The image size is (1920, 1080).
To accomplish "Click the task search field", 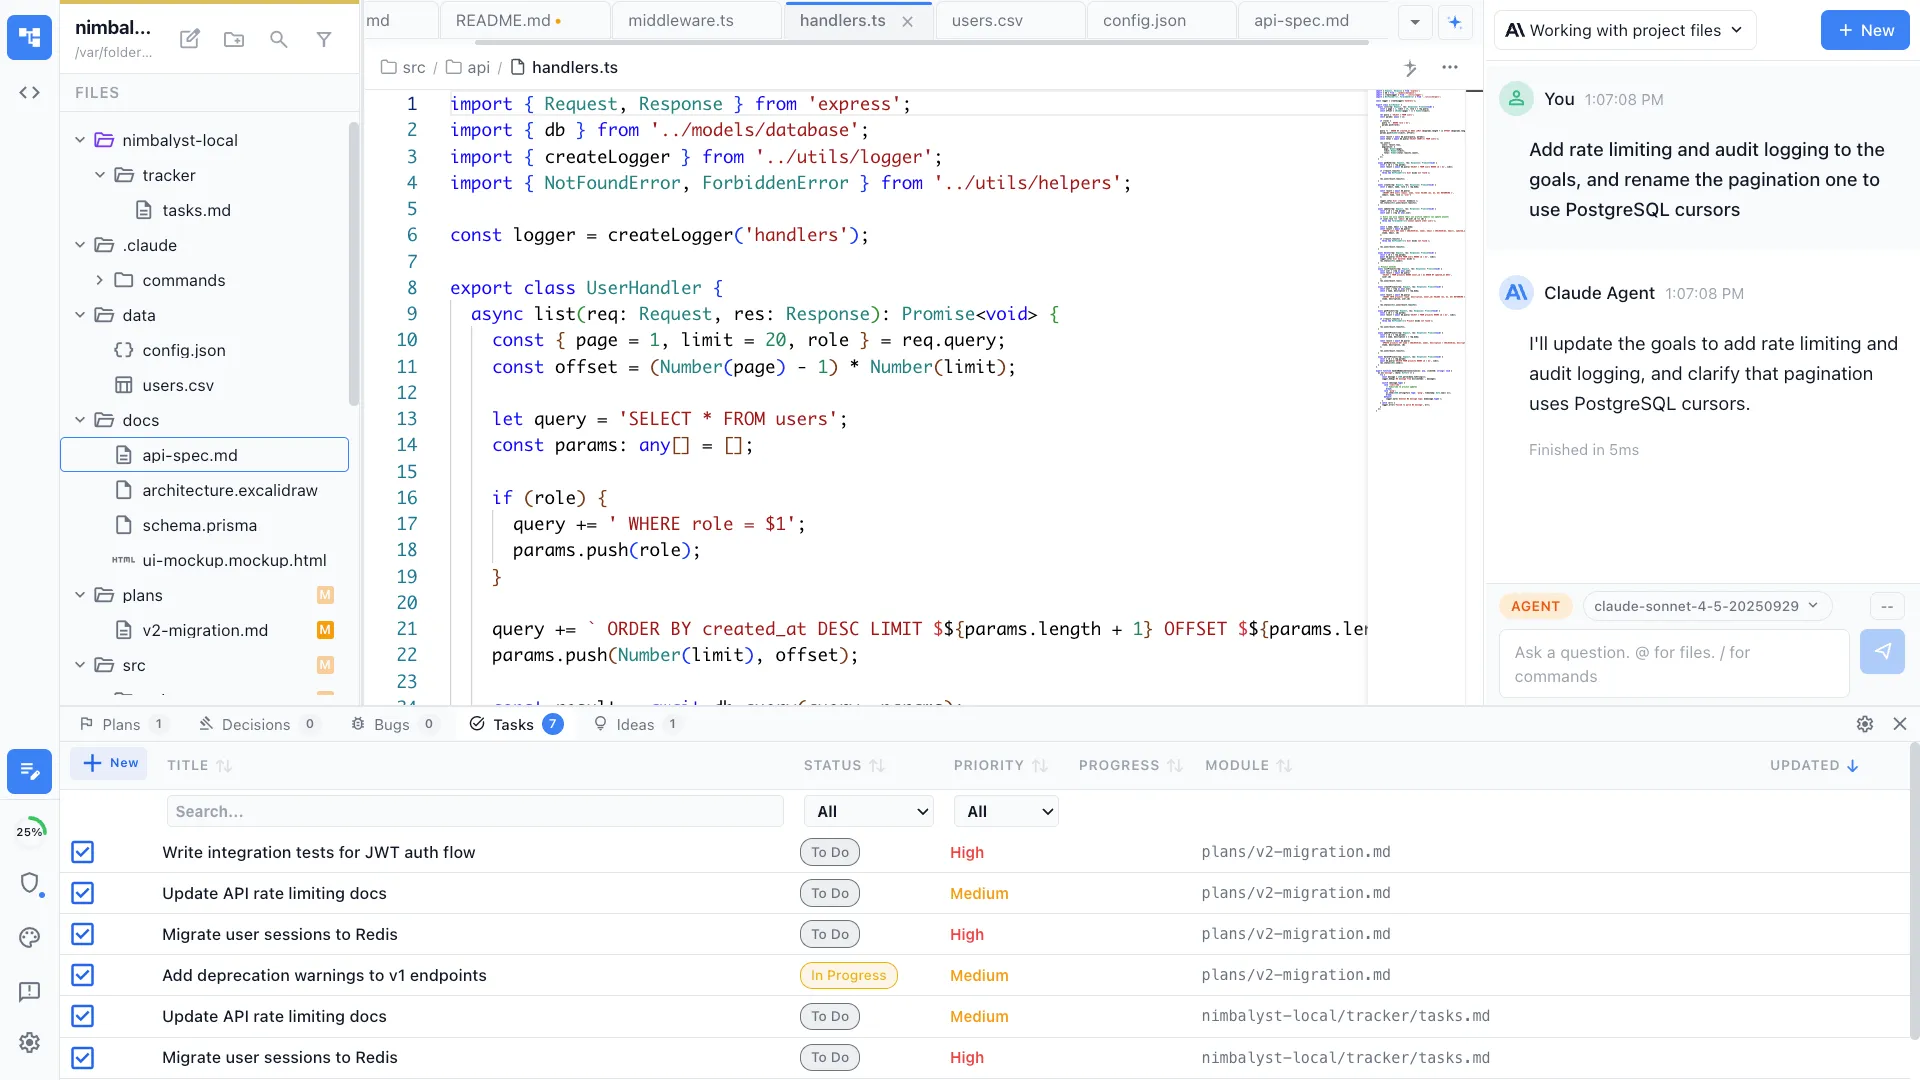I will pyautogui.click(x=475, y=811).
